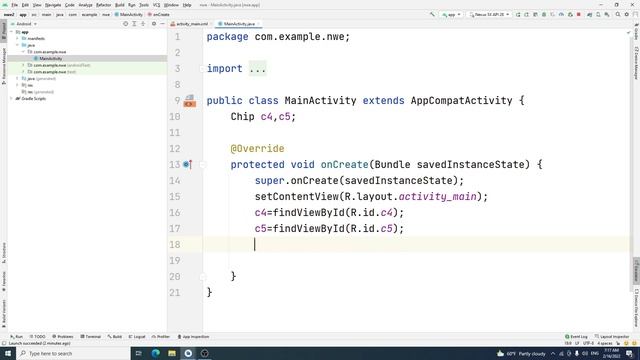This screenshot has width=640, height=360.
Task: Hide the Project panel with minus icon
Action: pos(162,24)
